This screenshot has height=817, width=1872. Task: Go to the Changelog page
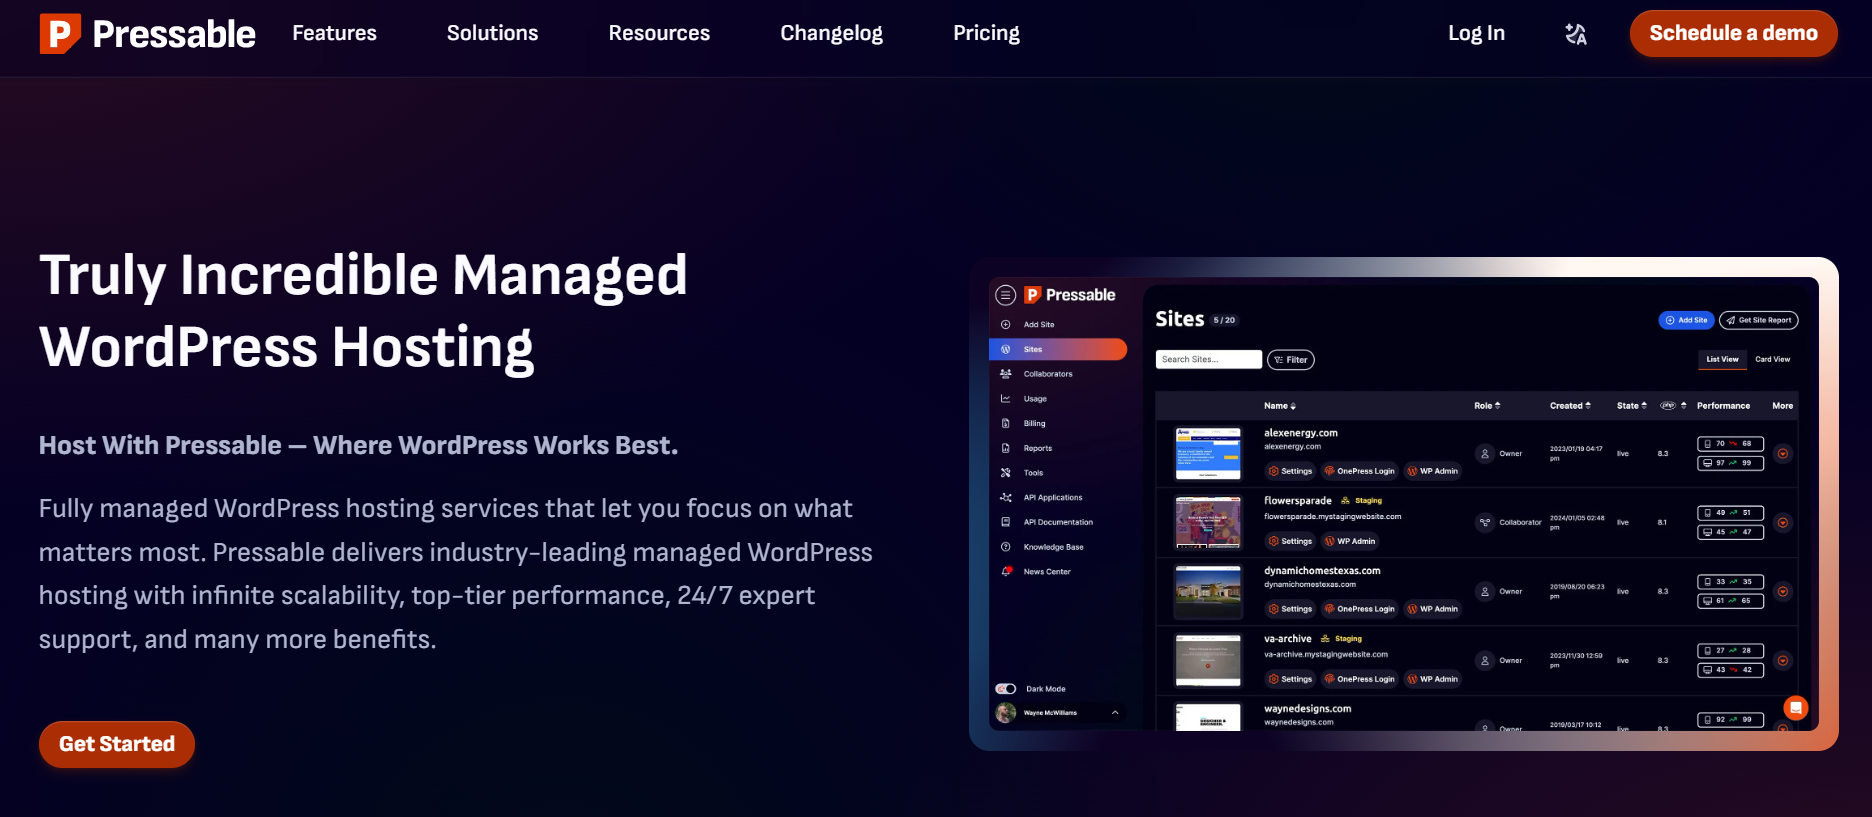(x=831, y=33)
